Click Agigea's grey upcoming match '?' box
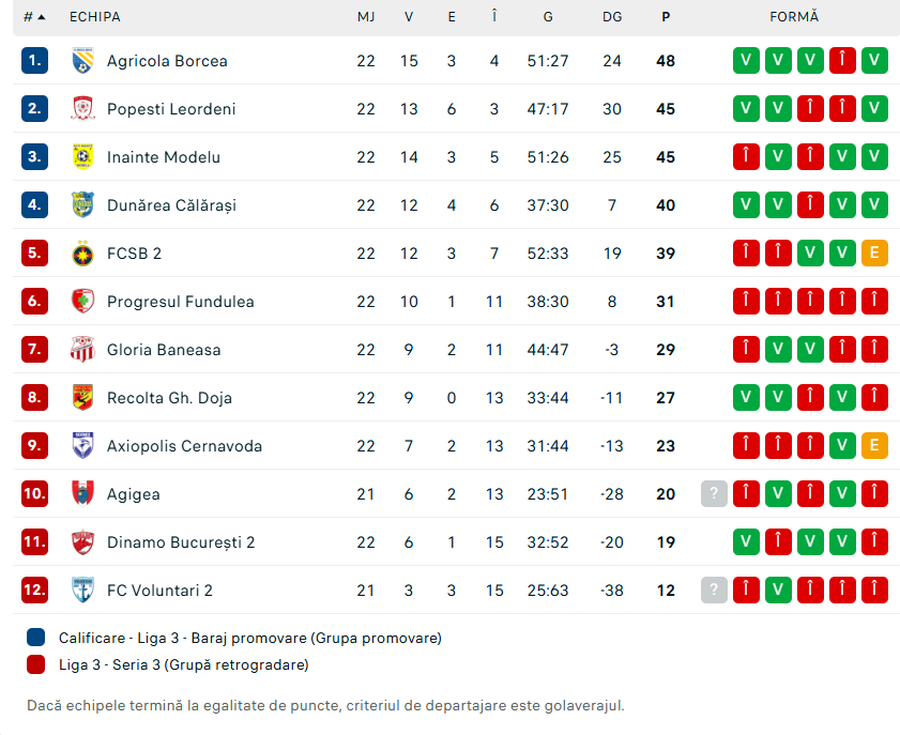Image resolution: width=900 pixels, height=735 pixels. pos(713,494)
